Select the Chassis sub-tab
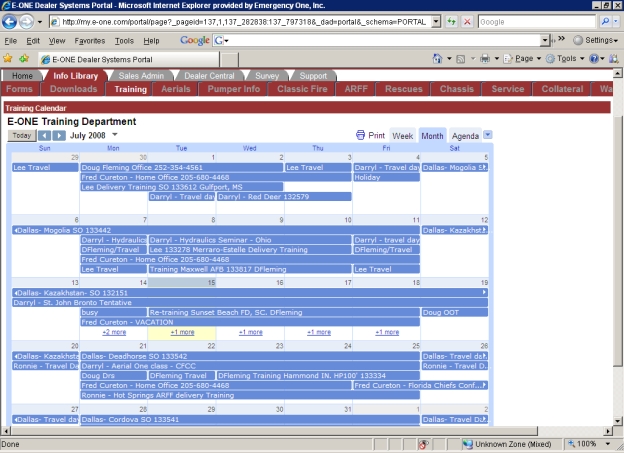The width and height of the screenshot is (624, 453). (x=456, y=89)
